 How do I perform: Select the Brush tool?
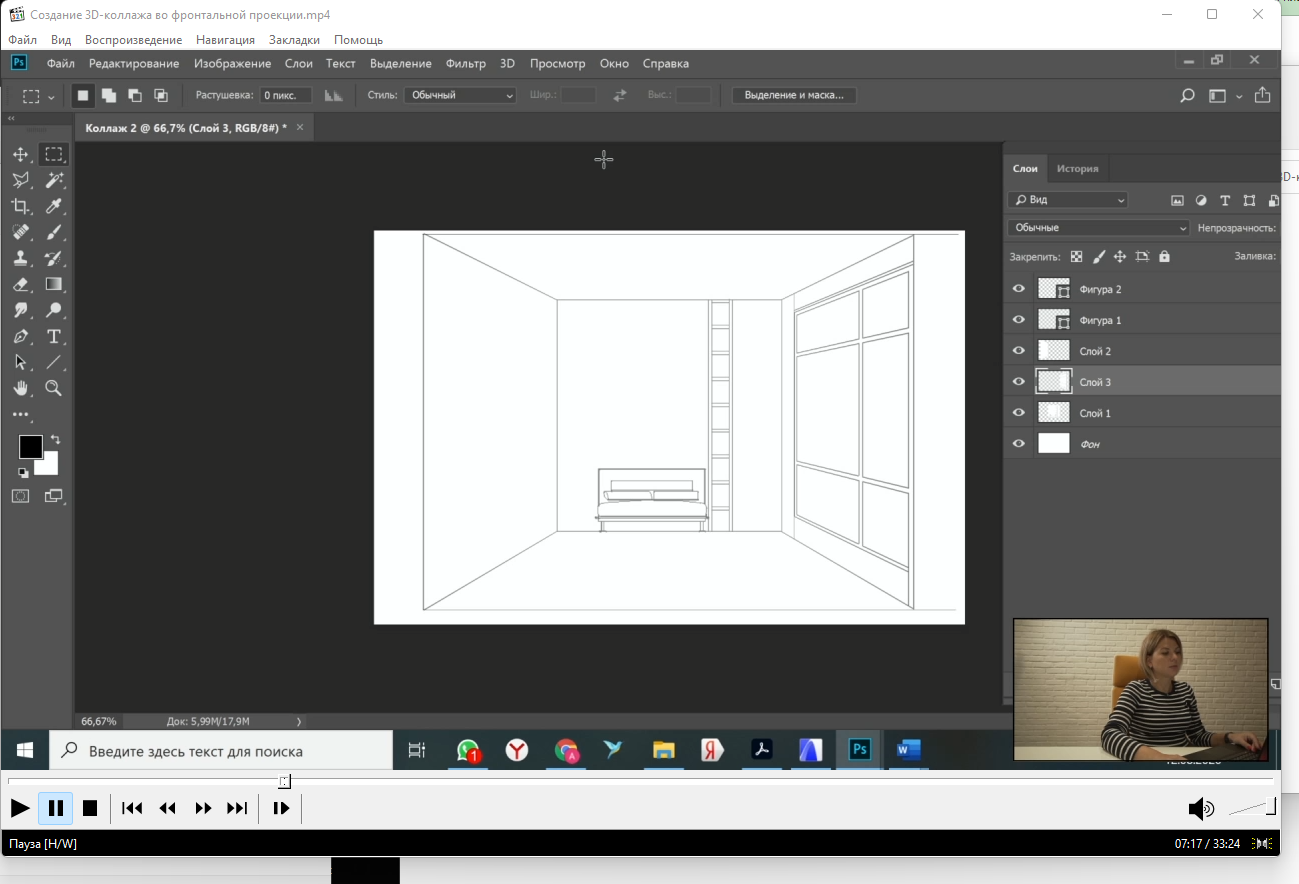(x=54, y=232)
